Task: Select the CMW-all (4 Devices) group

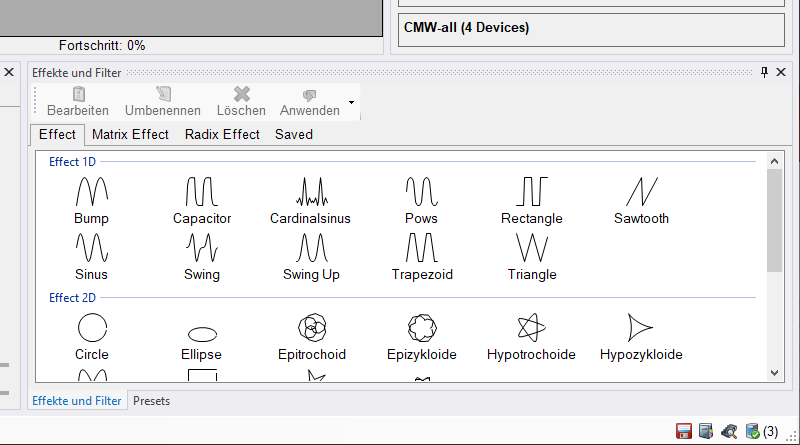Action: [x=591, y=29]
